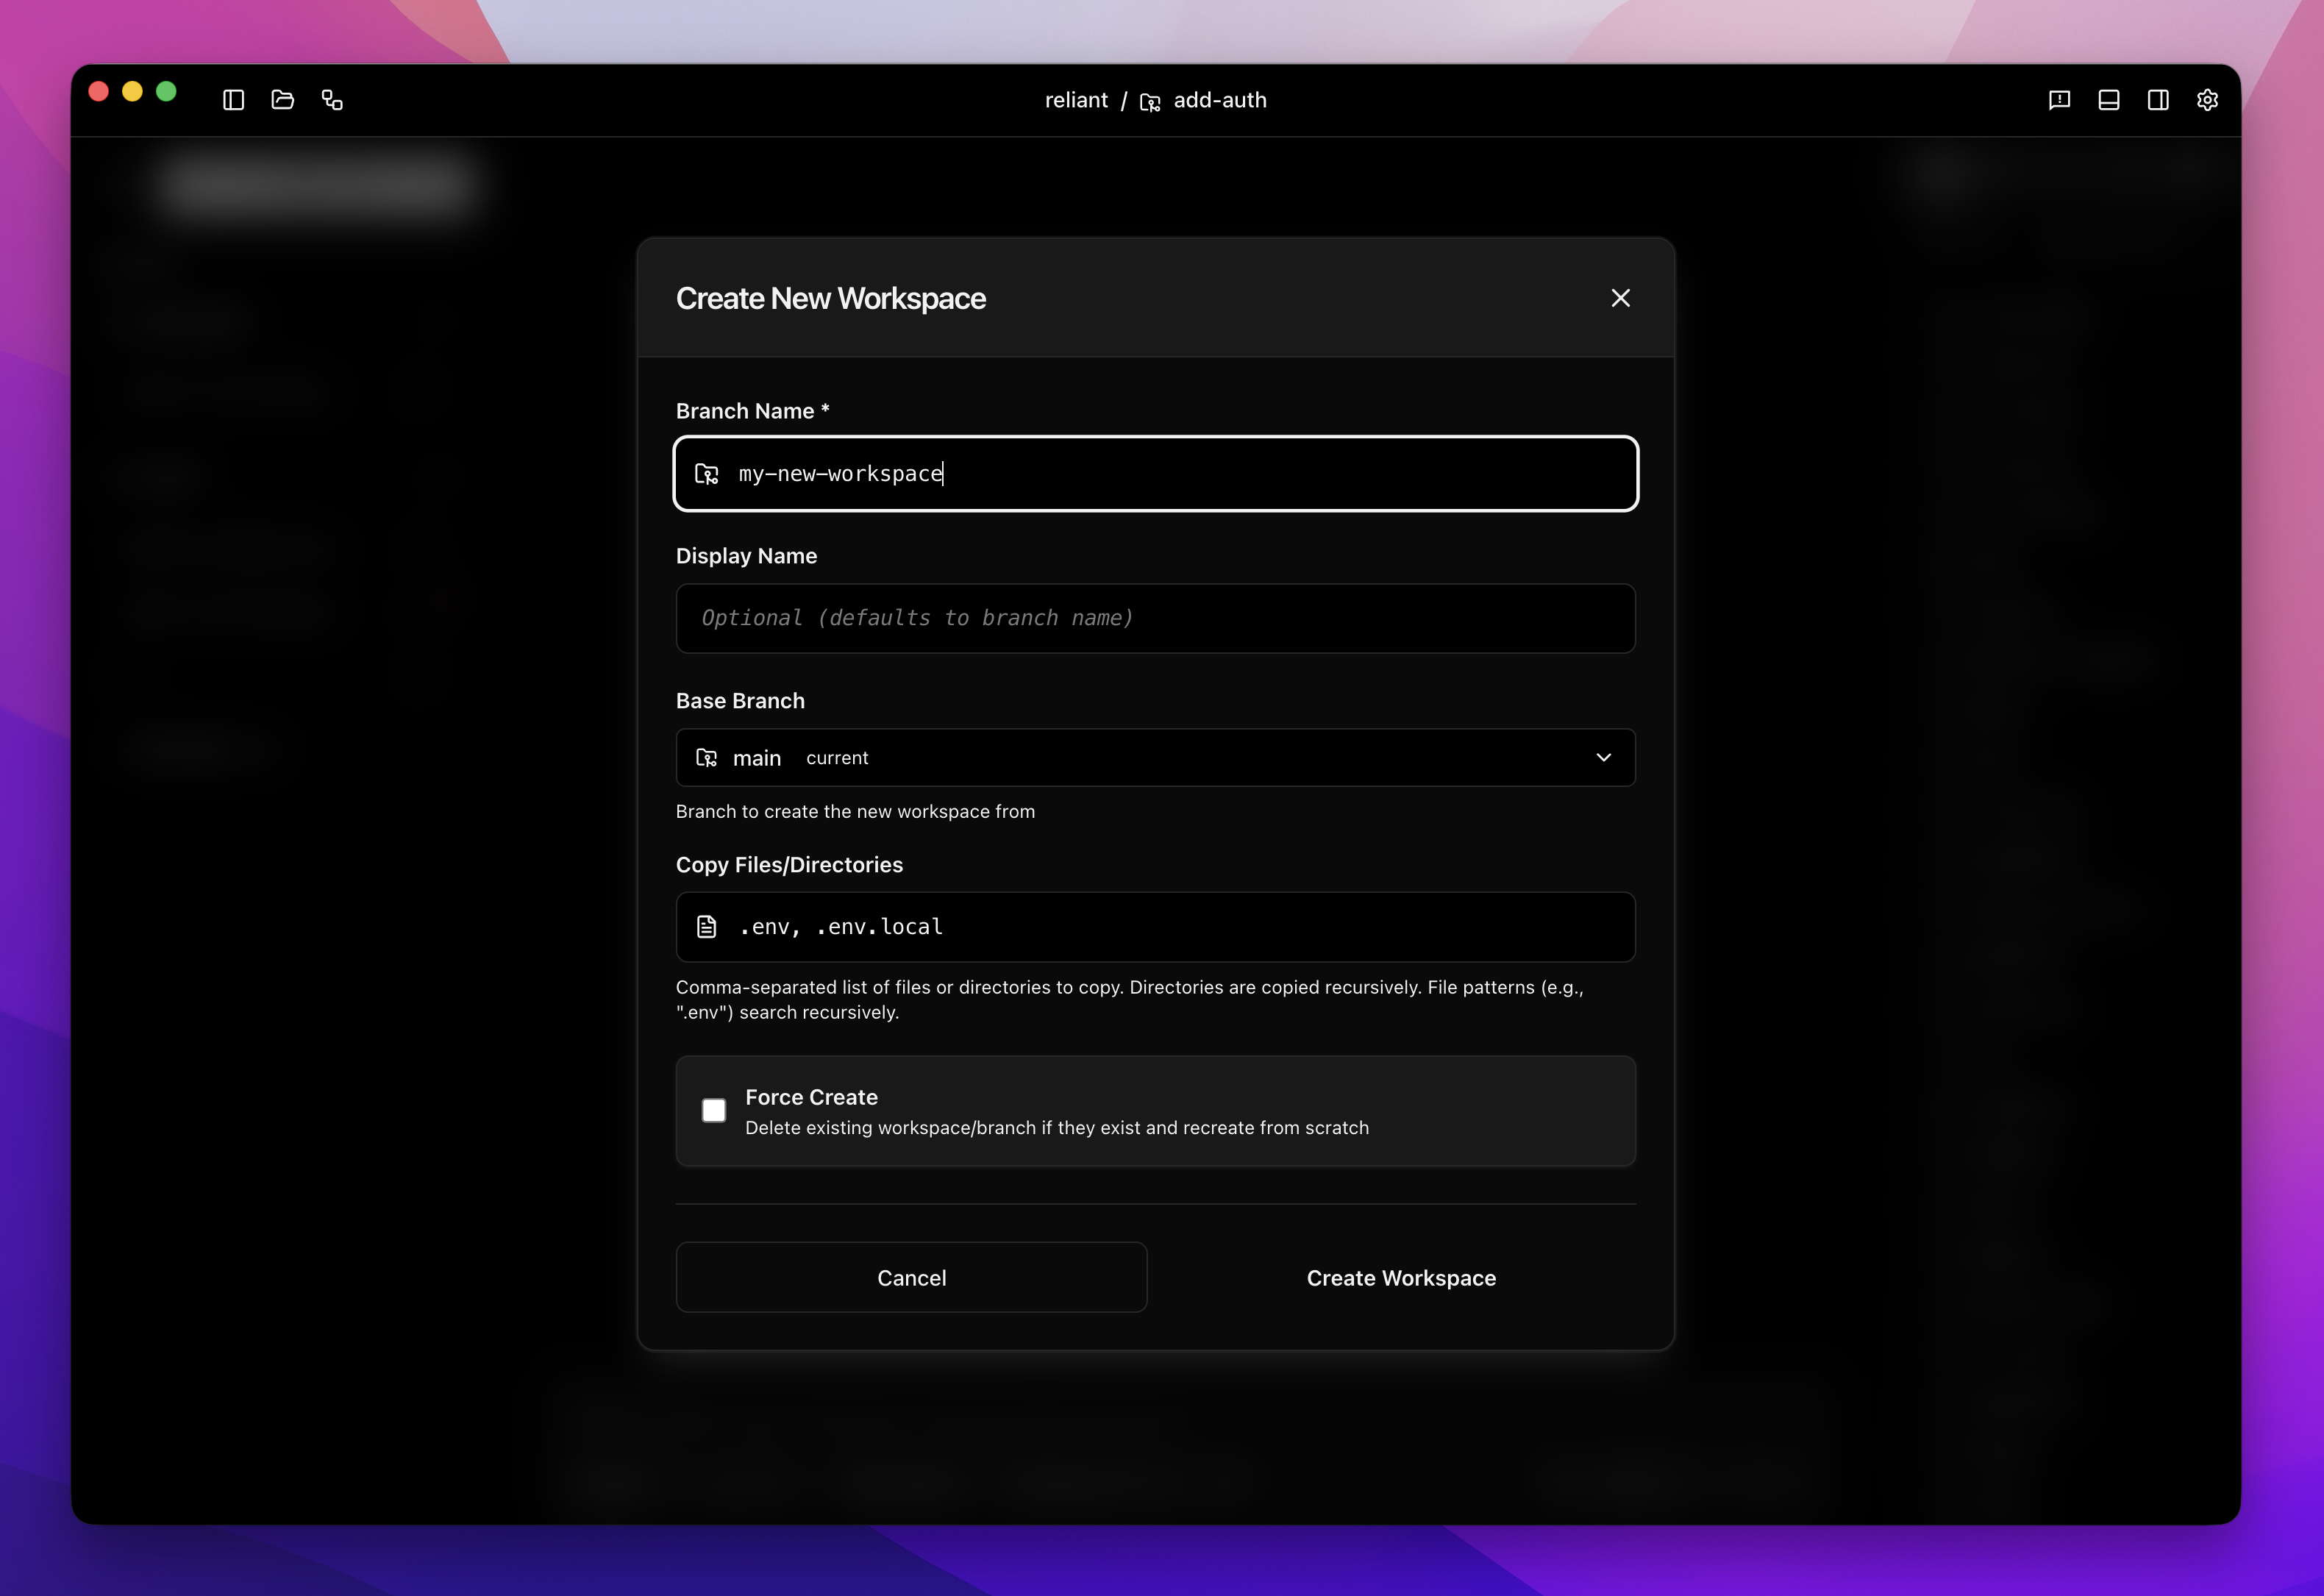Image resolution: width=2324 pixels, height=1596 pixels.
Task: Click the branch icon inside the Branch Name field
Action: (x=707, y=474)
